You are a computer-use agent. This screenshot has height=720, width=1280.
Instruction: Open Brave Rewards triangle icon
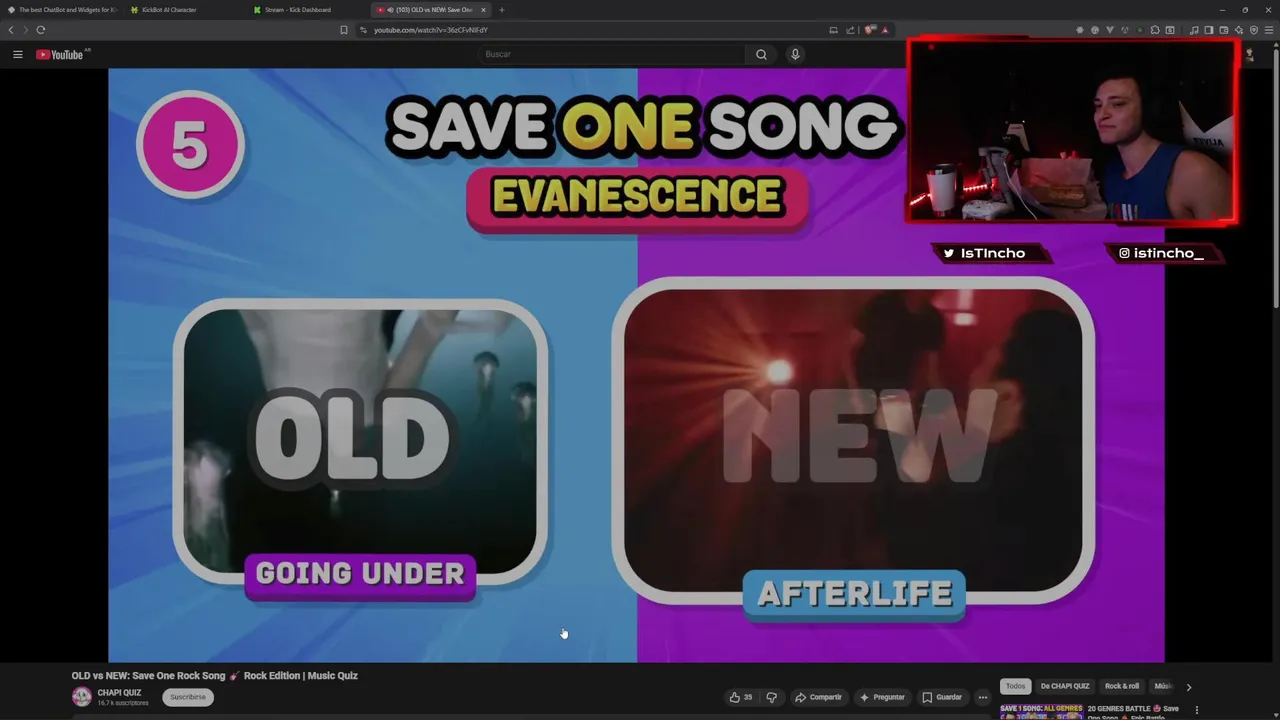[x=885, y=30]
